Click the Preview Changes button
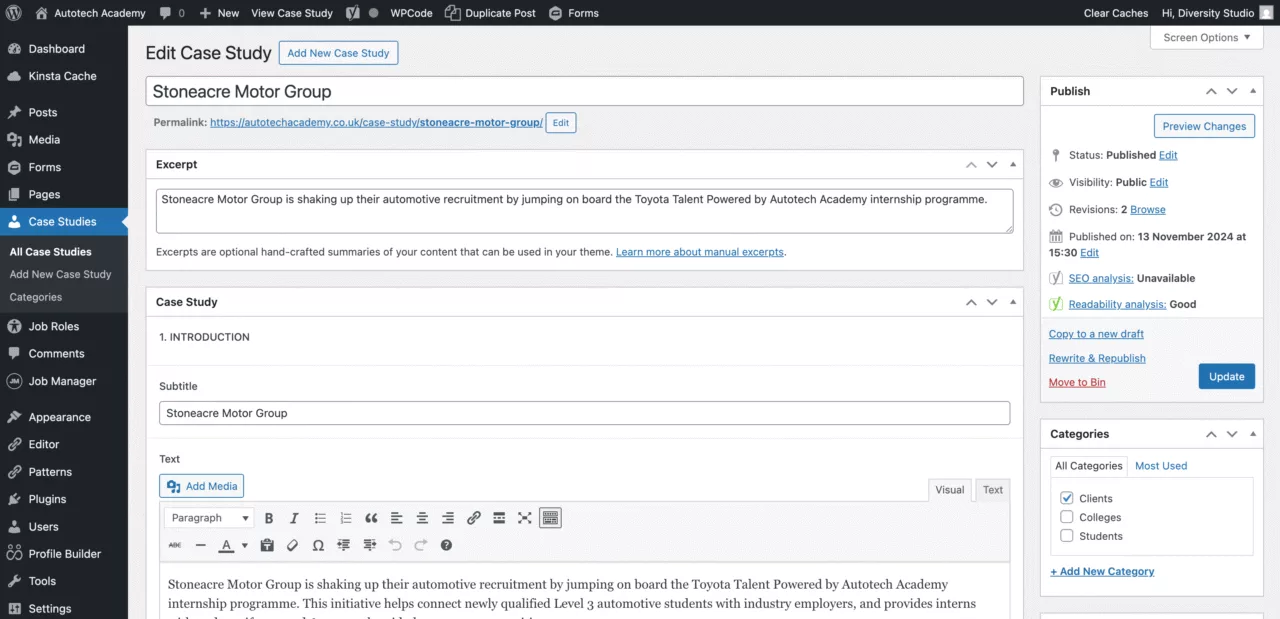Image resolution: width=1280 pixels, height=619 pixels. click(x=1204, y=126)
